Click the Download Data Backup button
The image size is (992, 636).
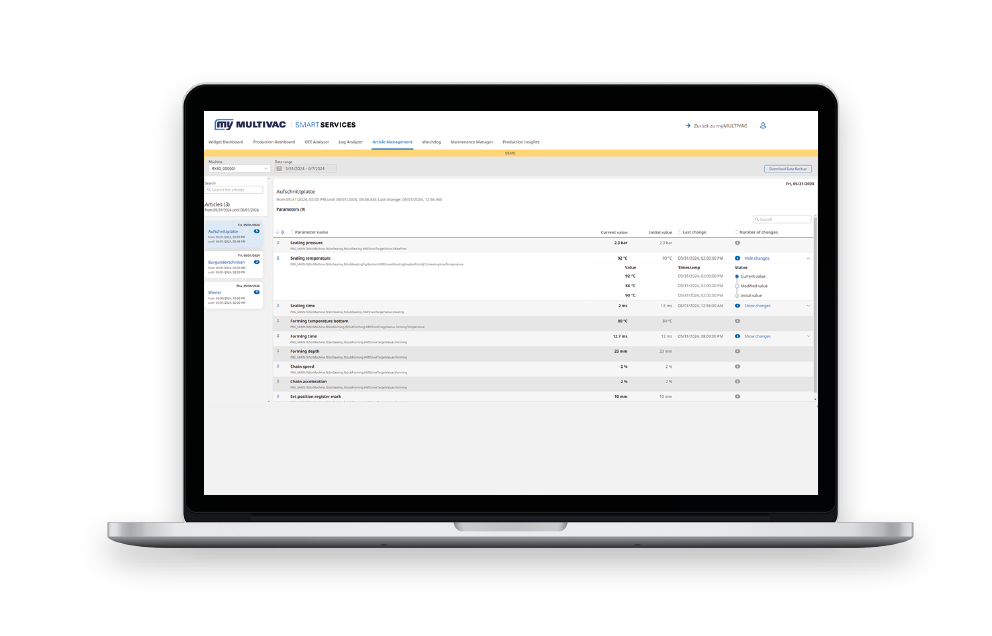[x=788, y=169]
